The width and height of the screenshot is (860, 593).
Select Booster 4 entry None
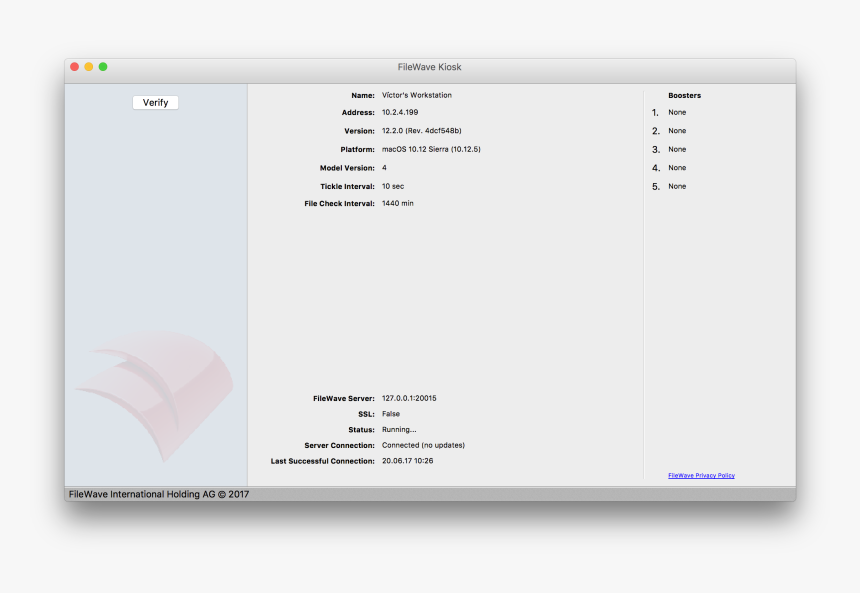click(x=677, y=168)
